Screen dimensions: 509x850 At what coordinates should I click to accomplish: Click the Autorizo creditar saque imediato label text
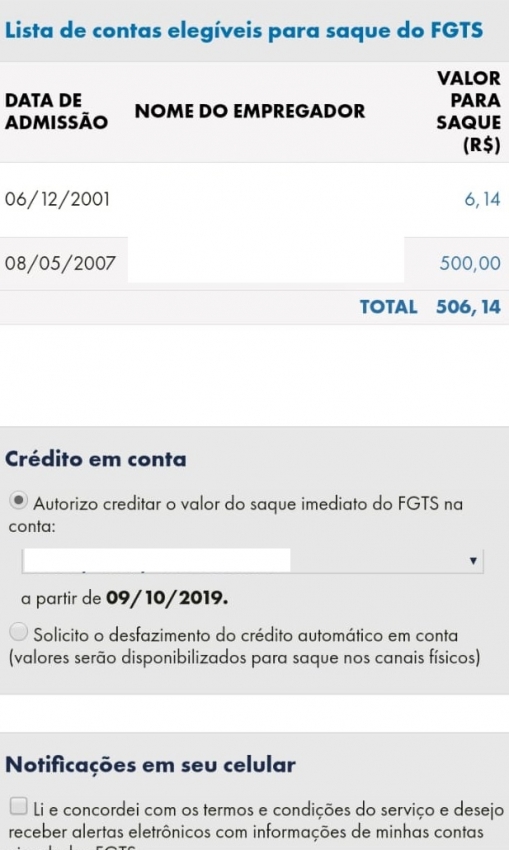pyautogui.click(x=236, y=515)
